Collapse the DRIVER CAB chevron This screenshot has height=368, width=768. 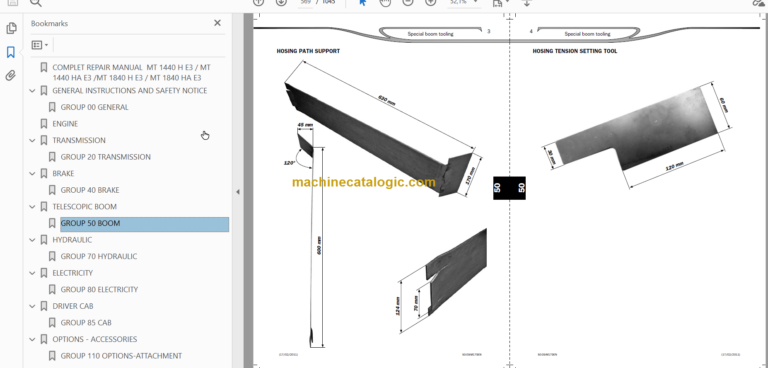32,306
